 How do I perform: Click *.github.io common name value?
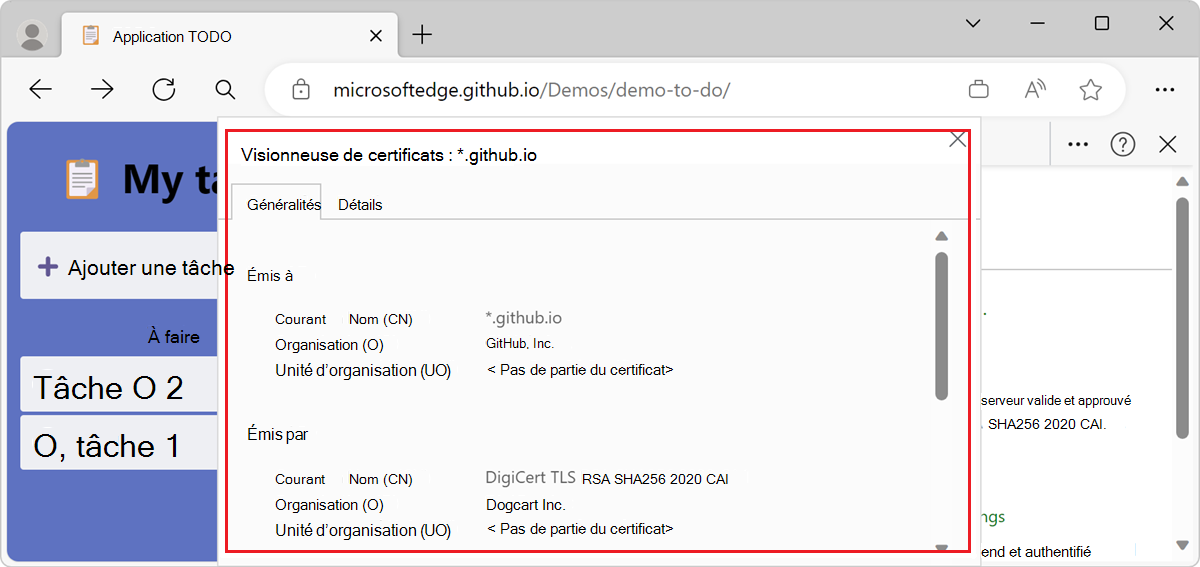click(x=523, y=318)
